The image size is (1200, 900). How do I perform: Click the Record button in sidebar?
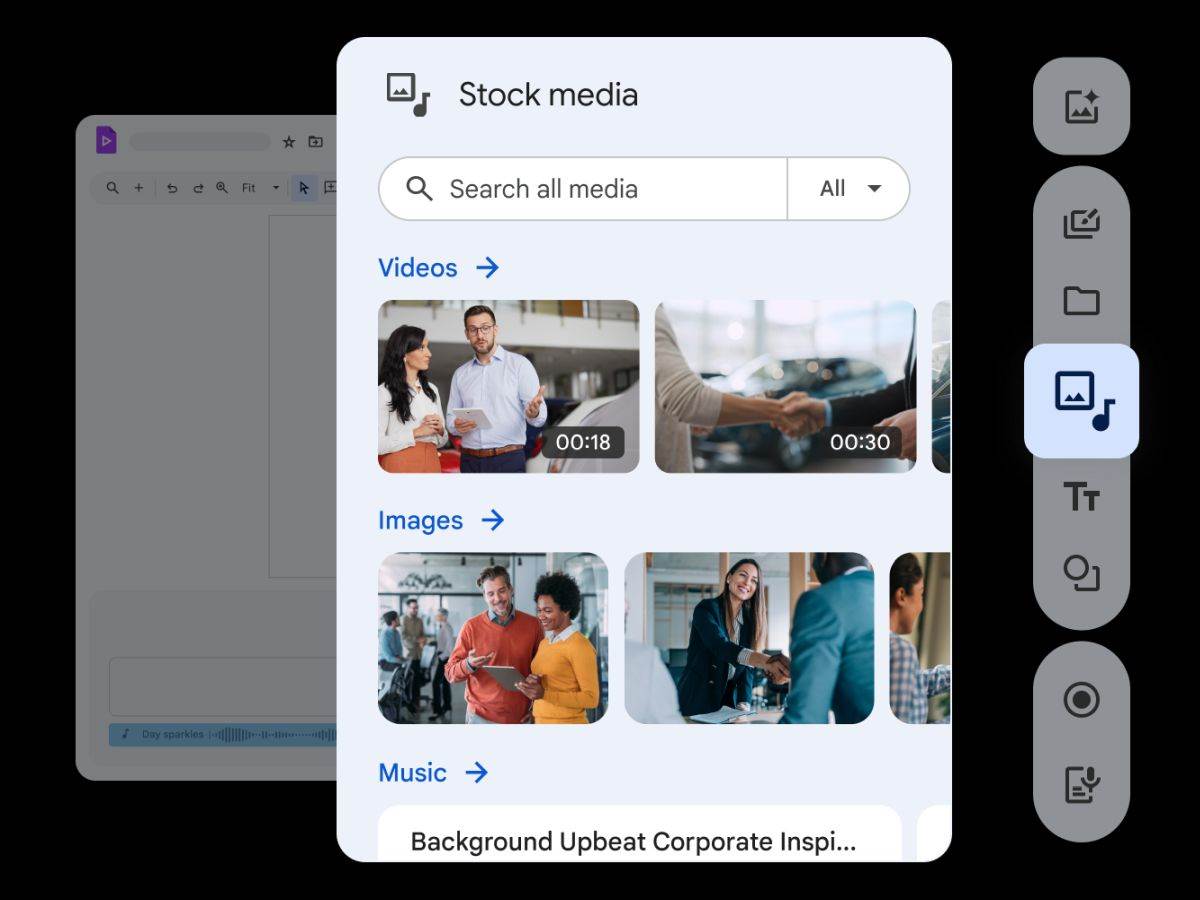click(x=1081, y=700)
